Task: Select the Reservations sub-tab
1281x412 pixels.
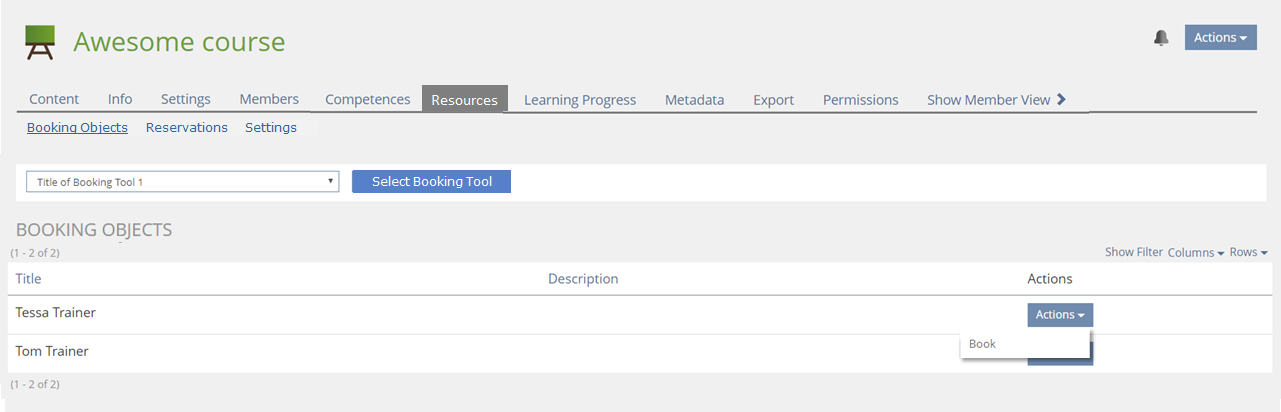Action: [x=187, y=128]
